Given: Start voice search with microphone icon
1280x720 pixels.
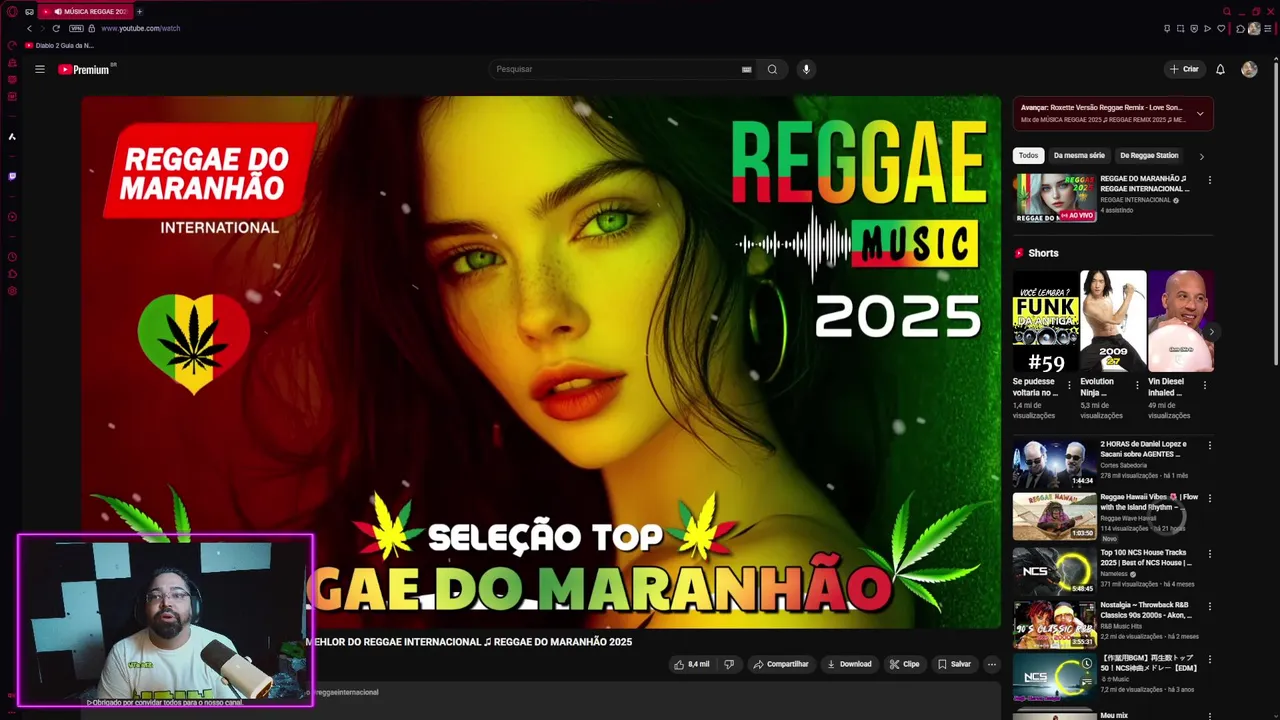Looking at the screenshot, I should pos(806,69).
